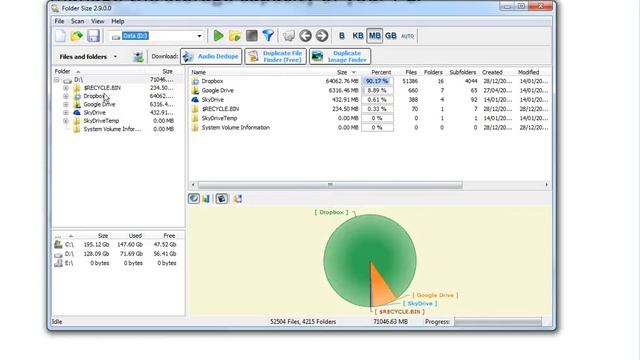
Task: Collapse the D:\ root tree node
Action: tap(57, 80)
